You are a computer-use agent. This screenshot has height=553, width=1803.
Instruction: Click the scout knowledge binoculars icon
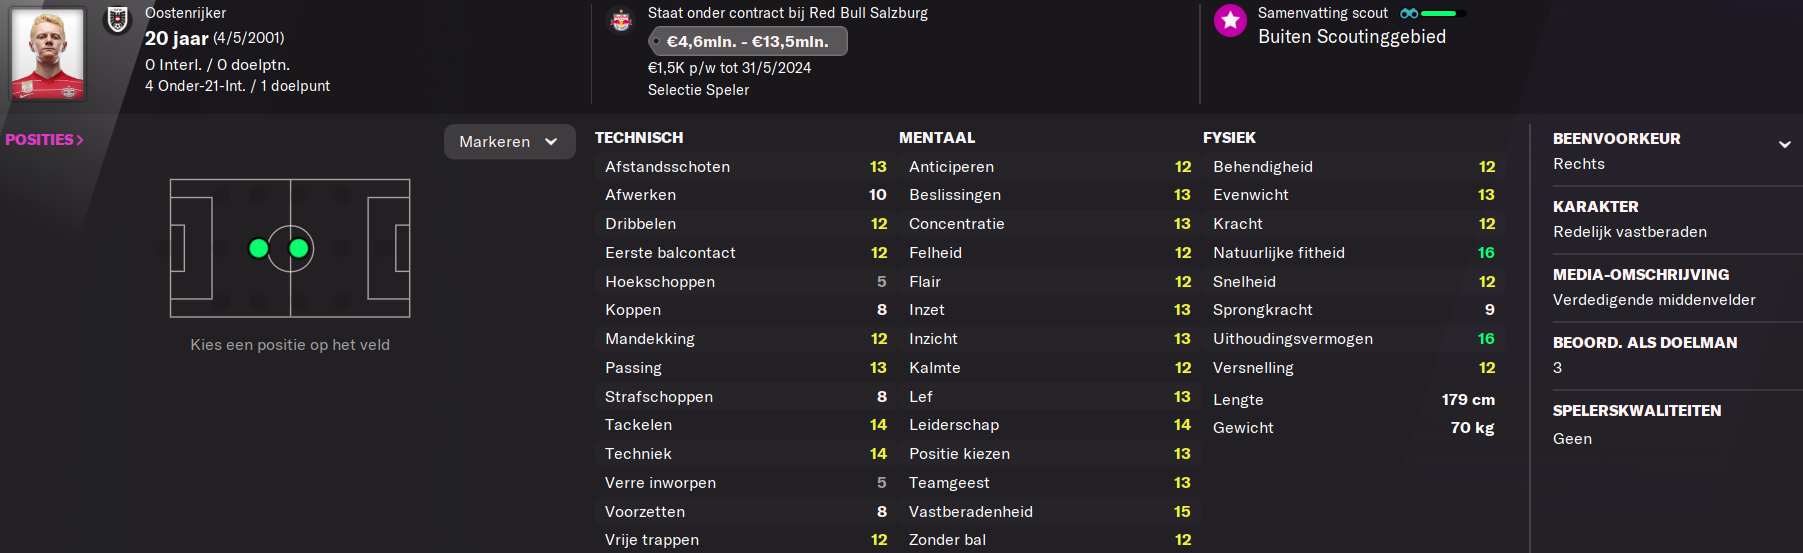[x=1409, y=13]
